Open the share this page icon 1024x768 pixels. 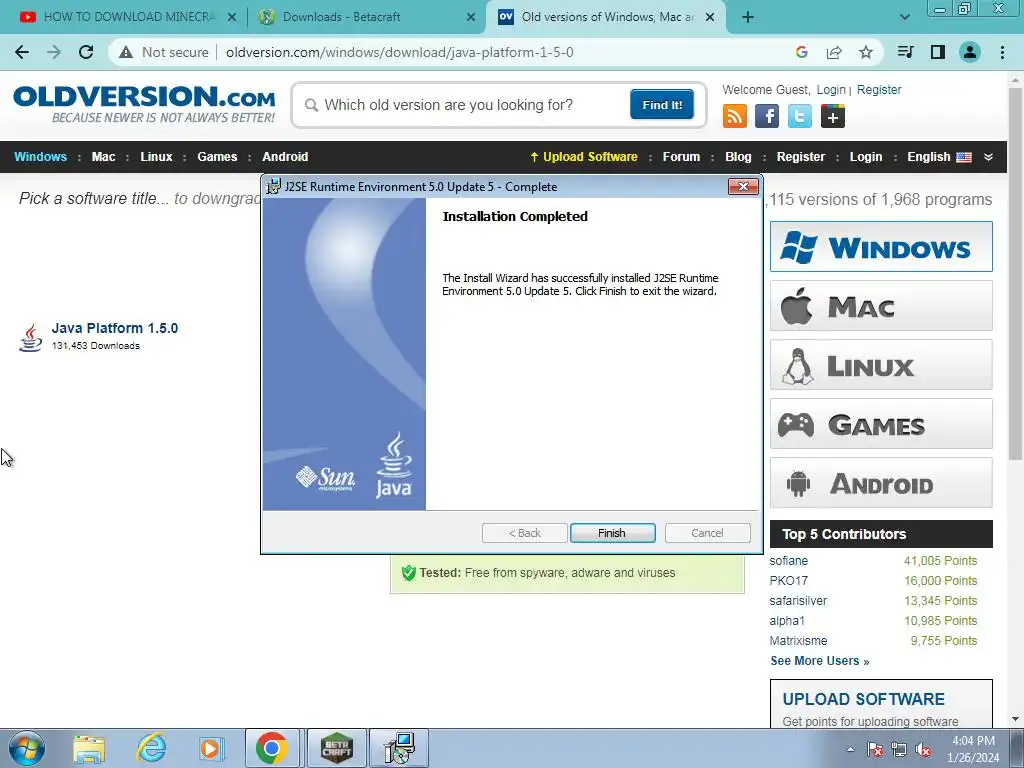click(834, 52)
